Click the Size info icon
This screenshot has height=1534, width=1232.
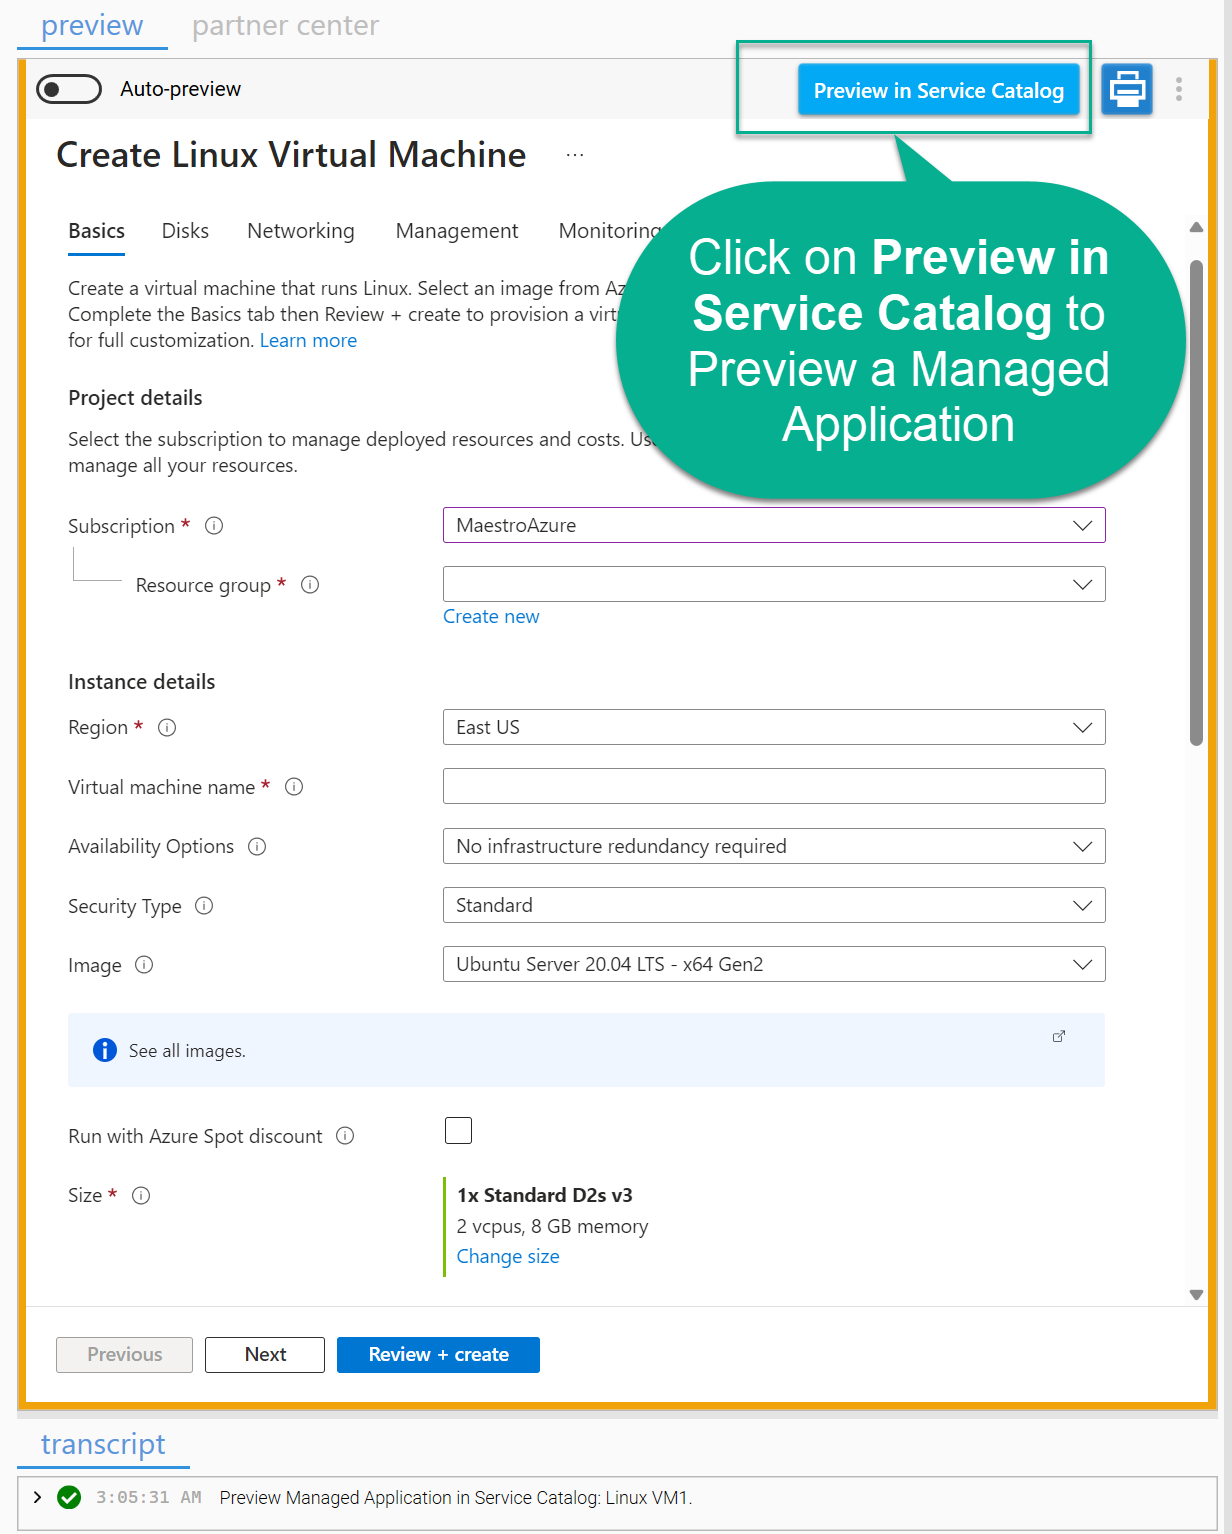point(141,1195)
